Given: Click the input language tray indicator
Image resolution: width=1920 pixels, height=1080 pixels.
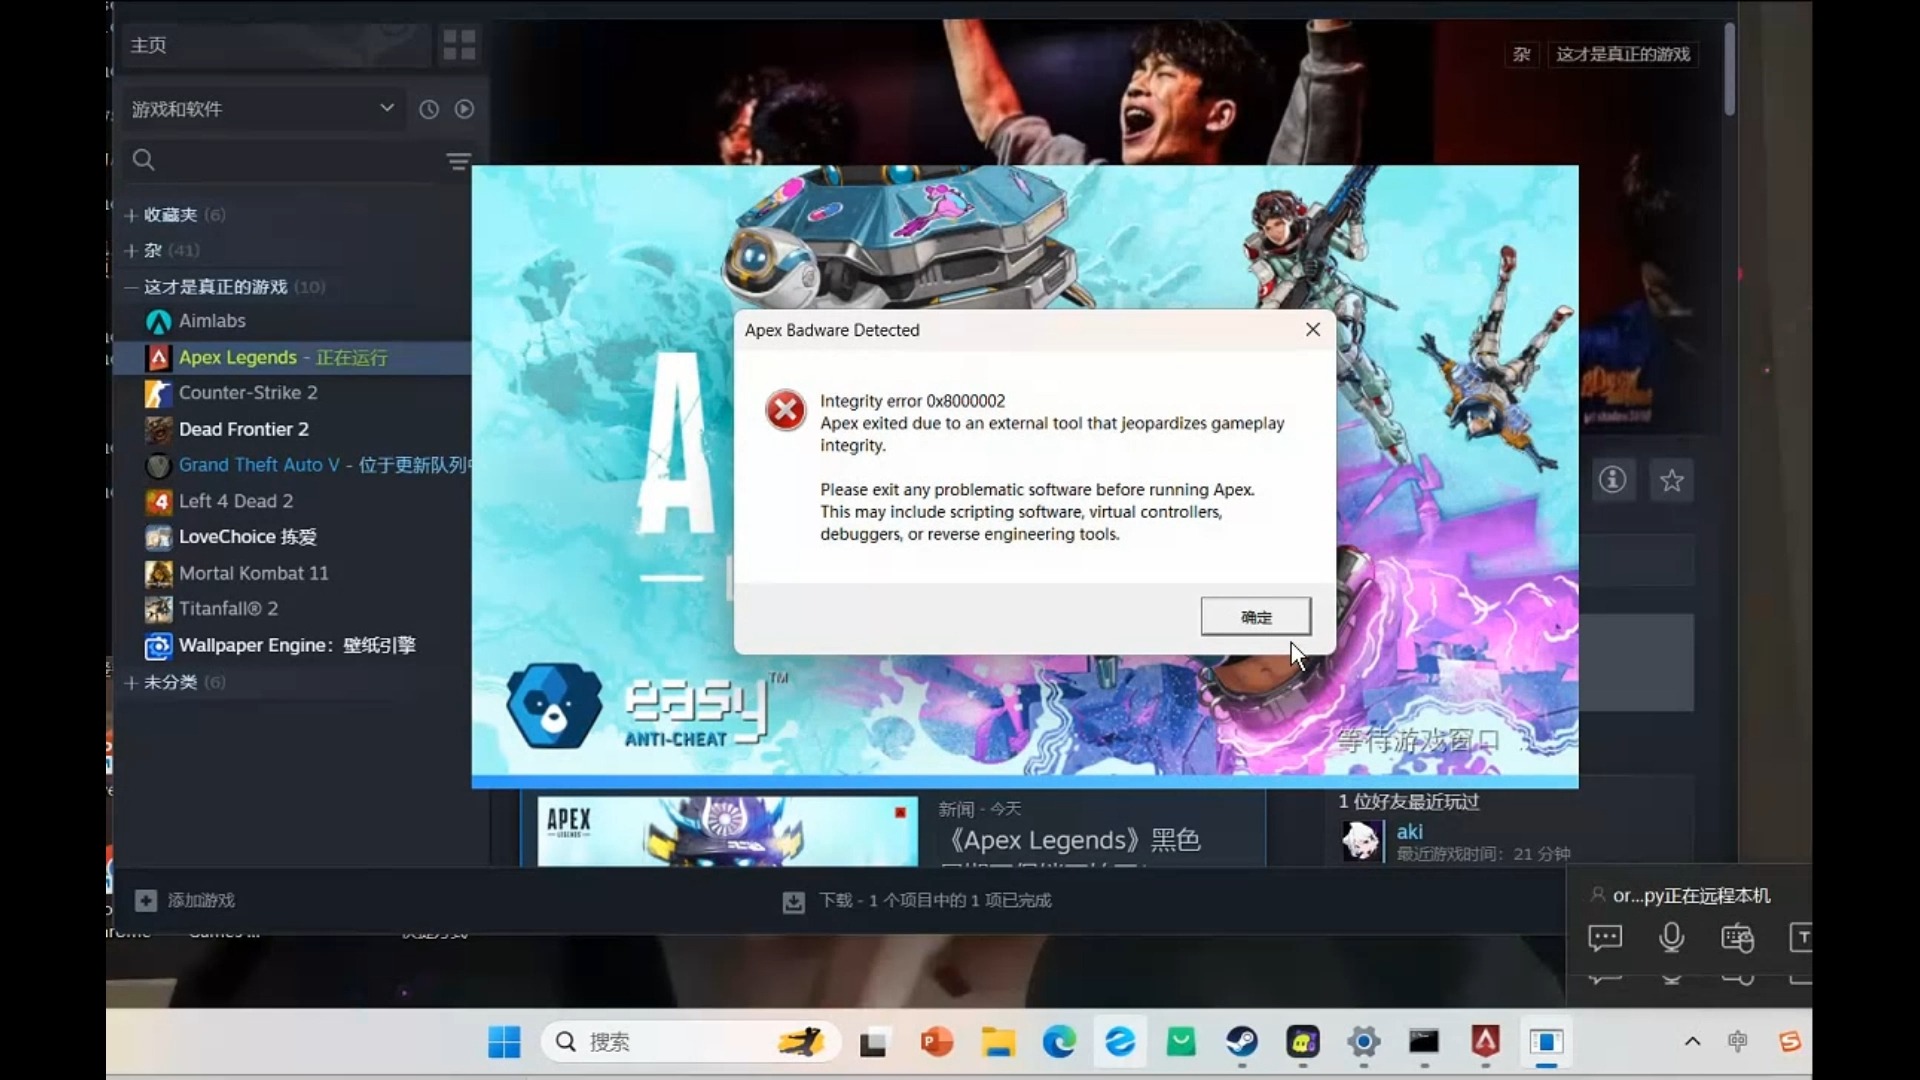Looking at the screenshot, I should 1738,1042.
